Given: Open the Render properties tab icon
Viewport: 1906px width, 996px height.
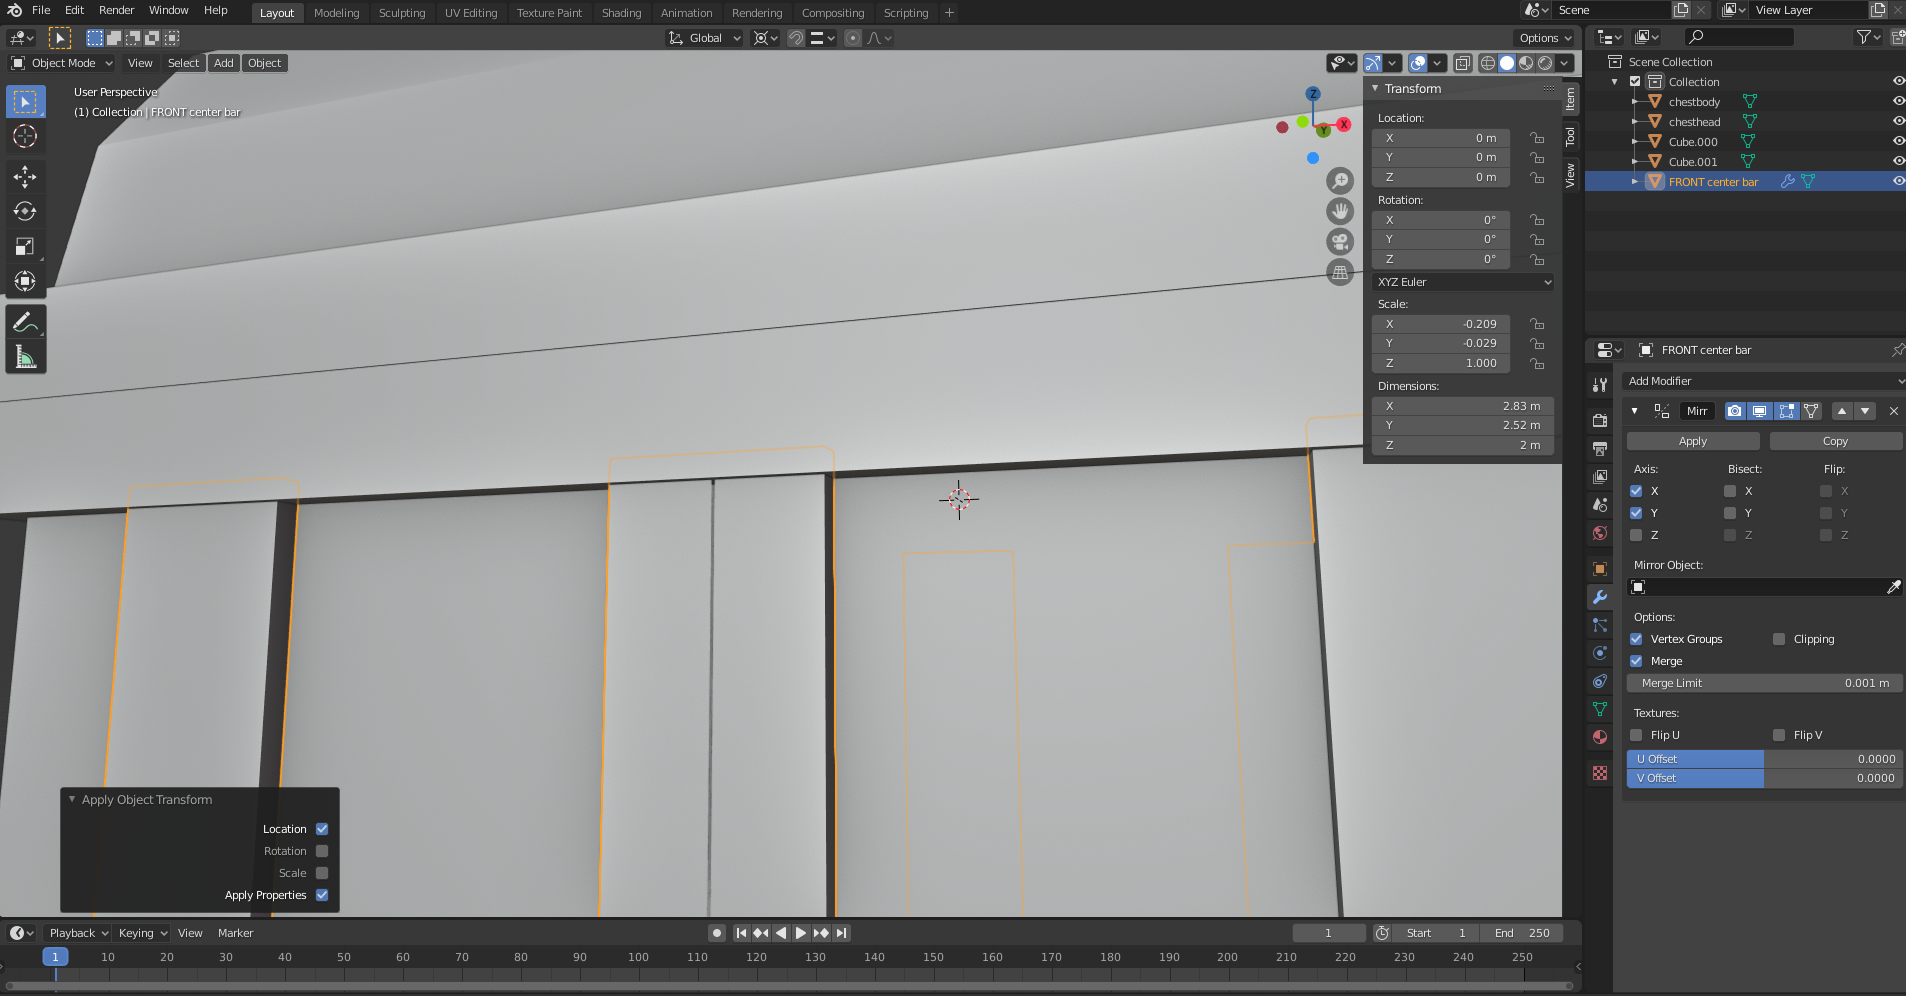Looking at the screenshot, I should (x=1600, y=421).
